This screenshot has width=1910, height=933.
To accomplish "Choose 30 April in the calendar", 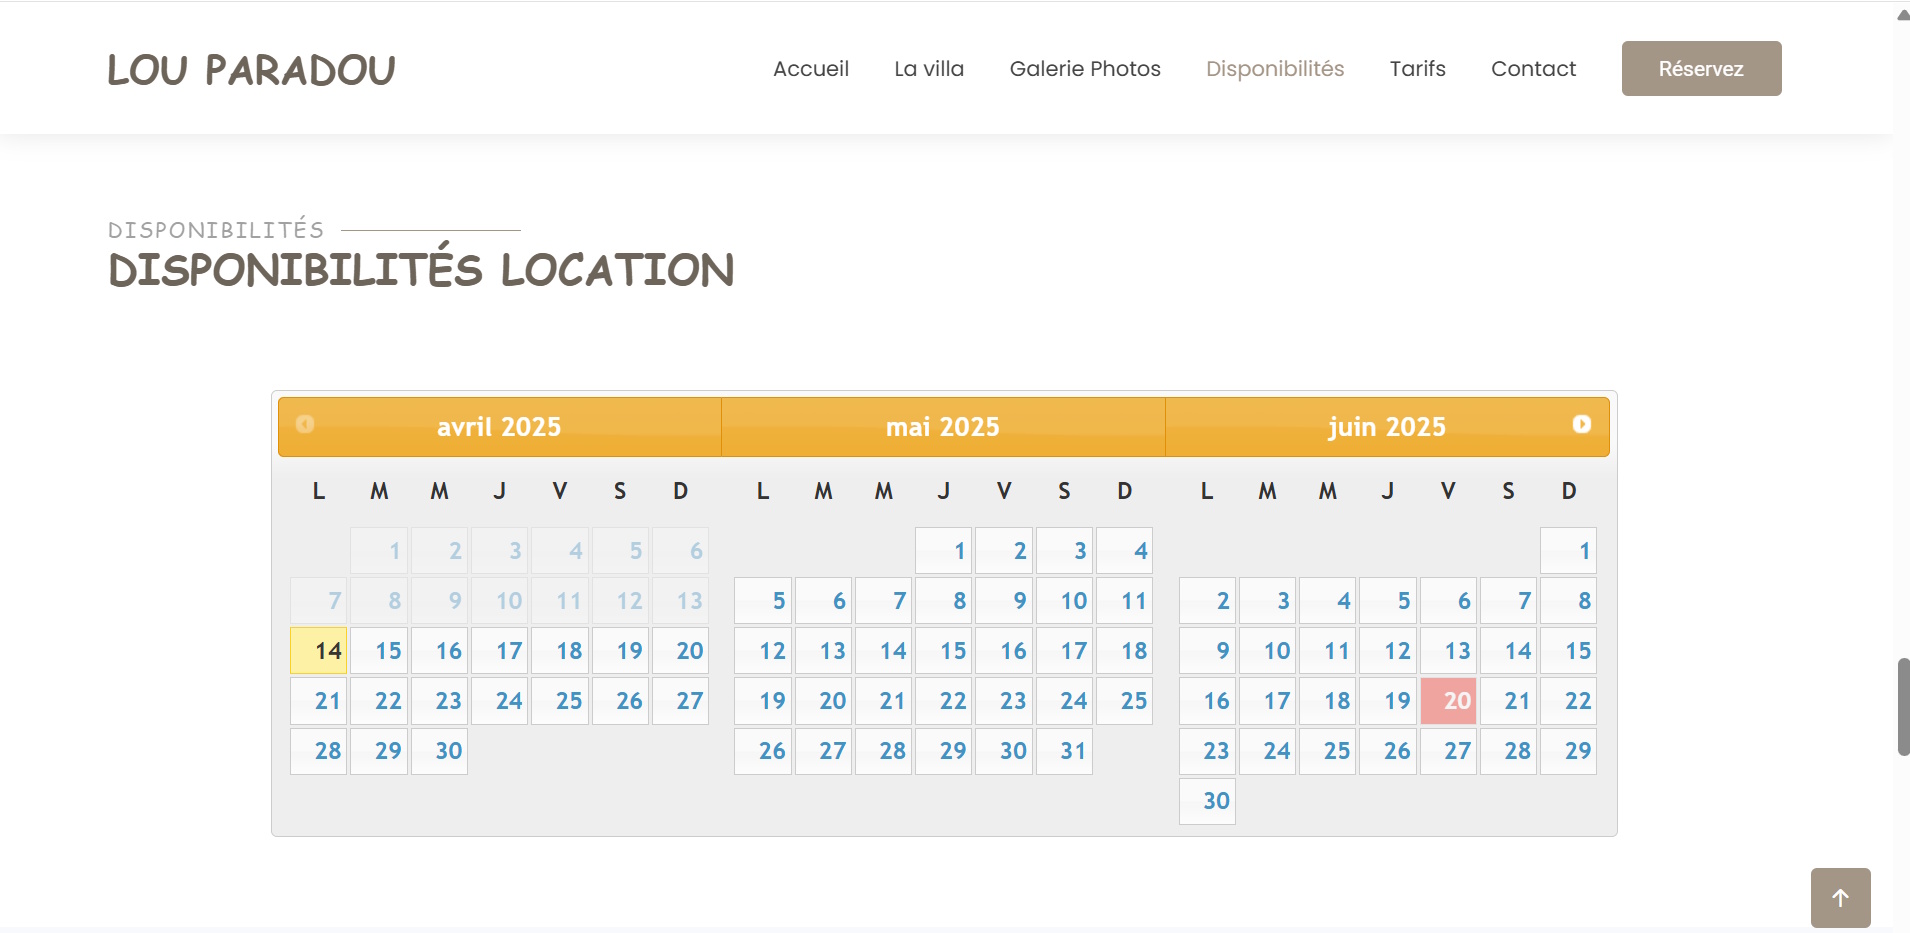I will (439, 751).
